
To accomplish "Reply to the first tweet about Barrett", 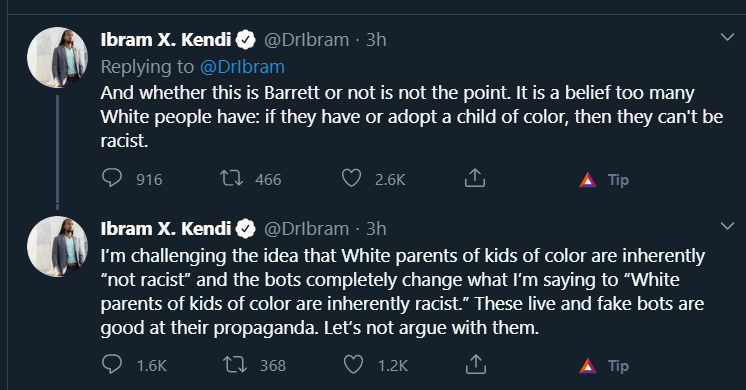I will point(112,178).
